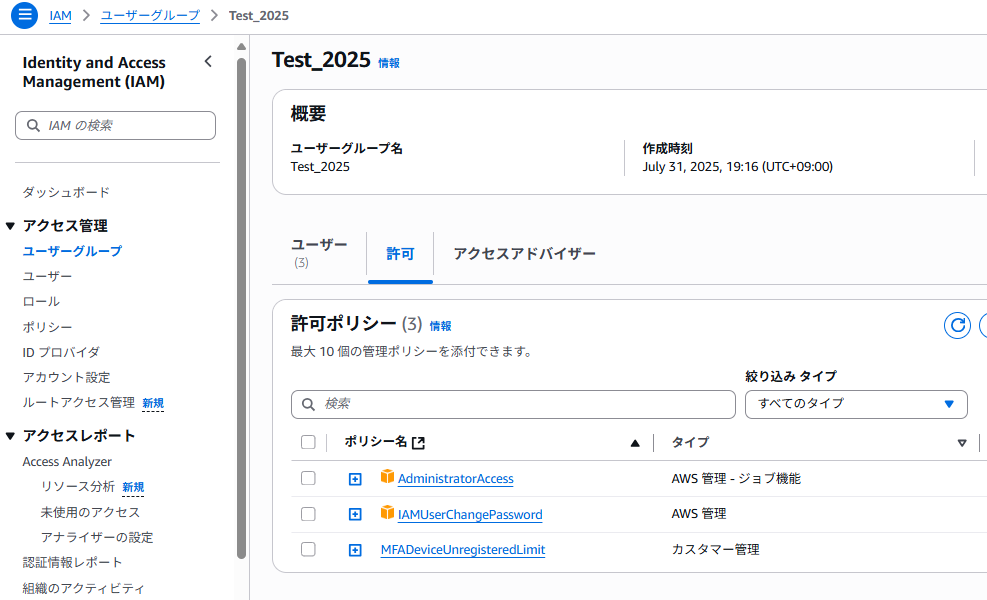Open アカウント設定 in the sidebar

[67, 377]
